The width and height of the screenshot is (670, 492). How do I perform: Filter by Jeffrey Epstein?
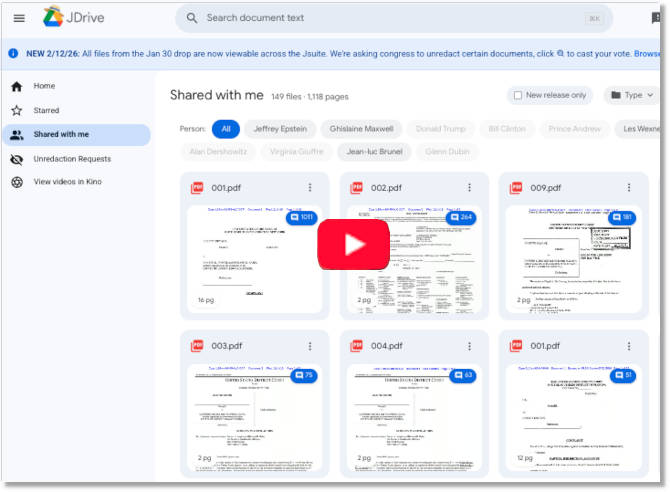pos(280,129)
